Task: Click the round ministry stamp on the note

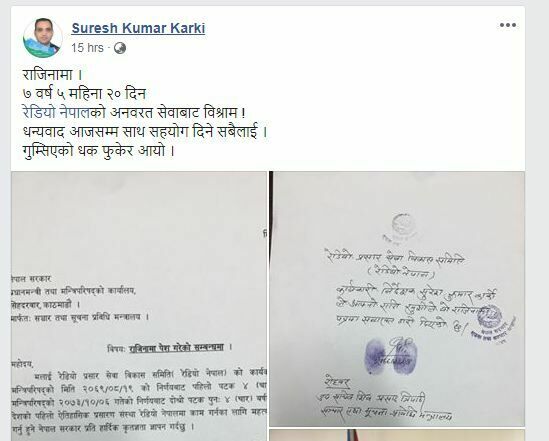Action: [490, 318]
